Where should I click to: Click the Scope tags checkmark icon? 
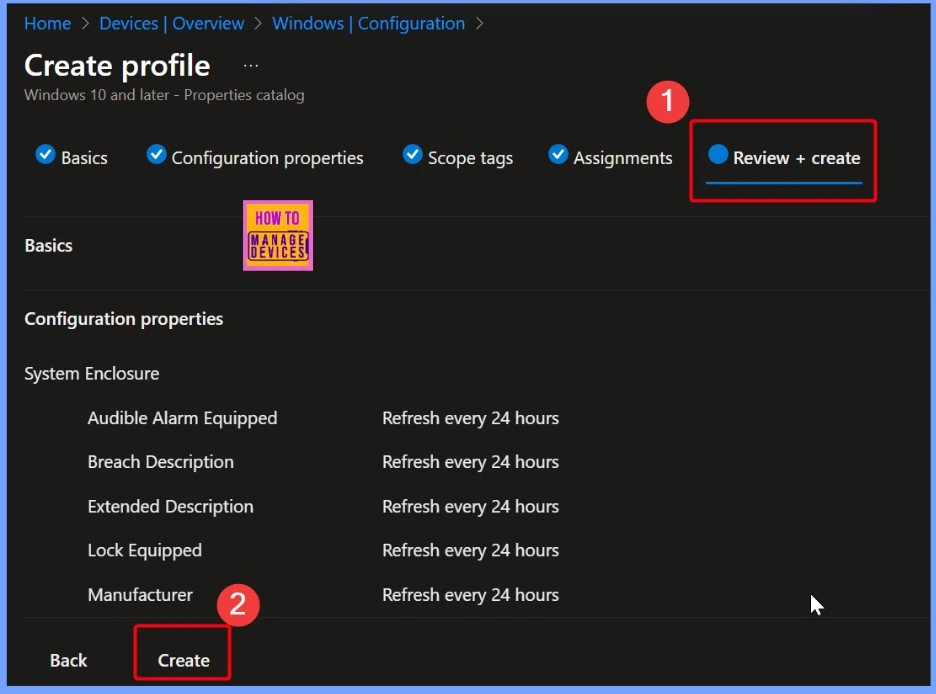(x=412, y=154)
